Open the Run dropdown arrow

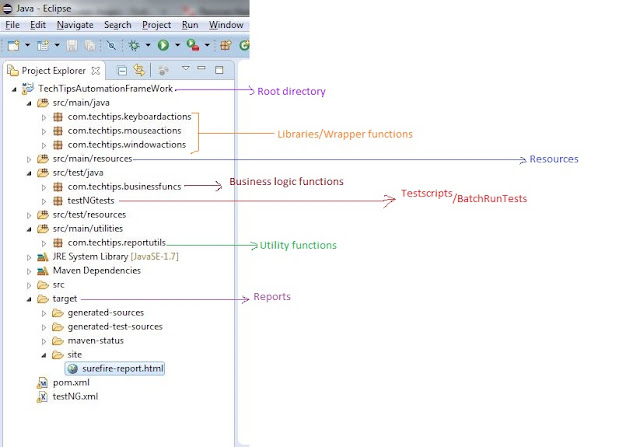[x=178, y=45]
